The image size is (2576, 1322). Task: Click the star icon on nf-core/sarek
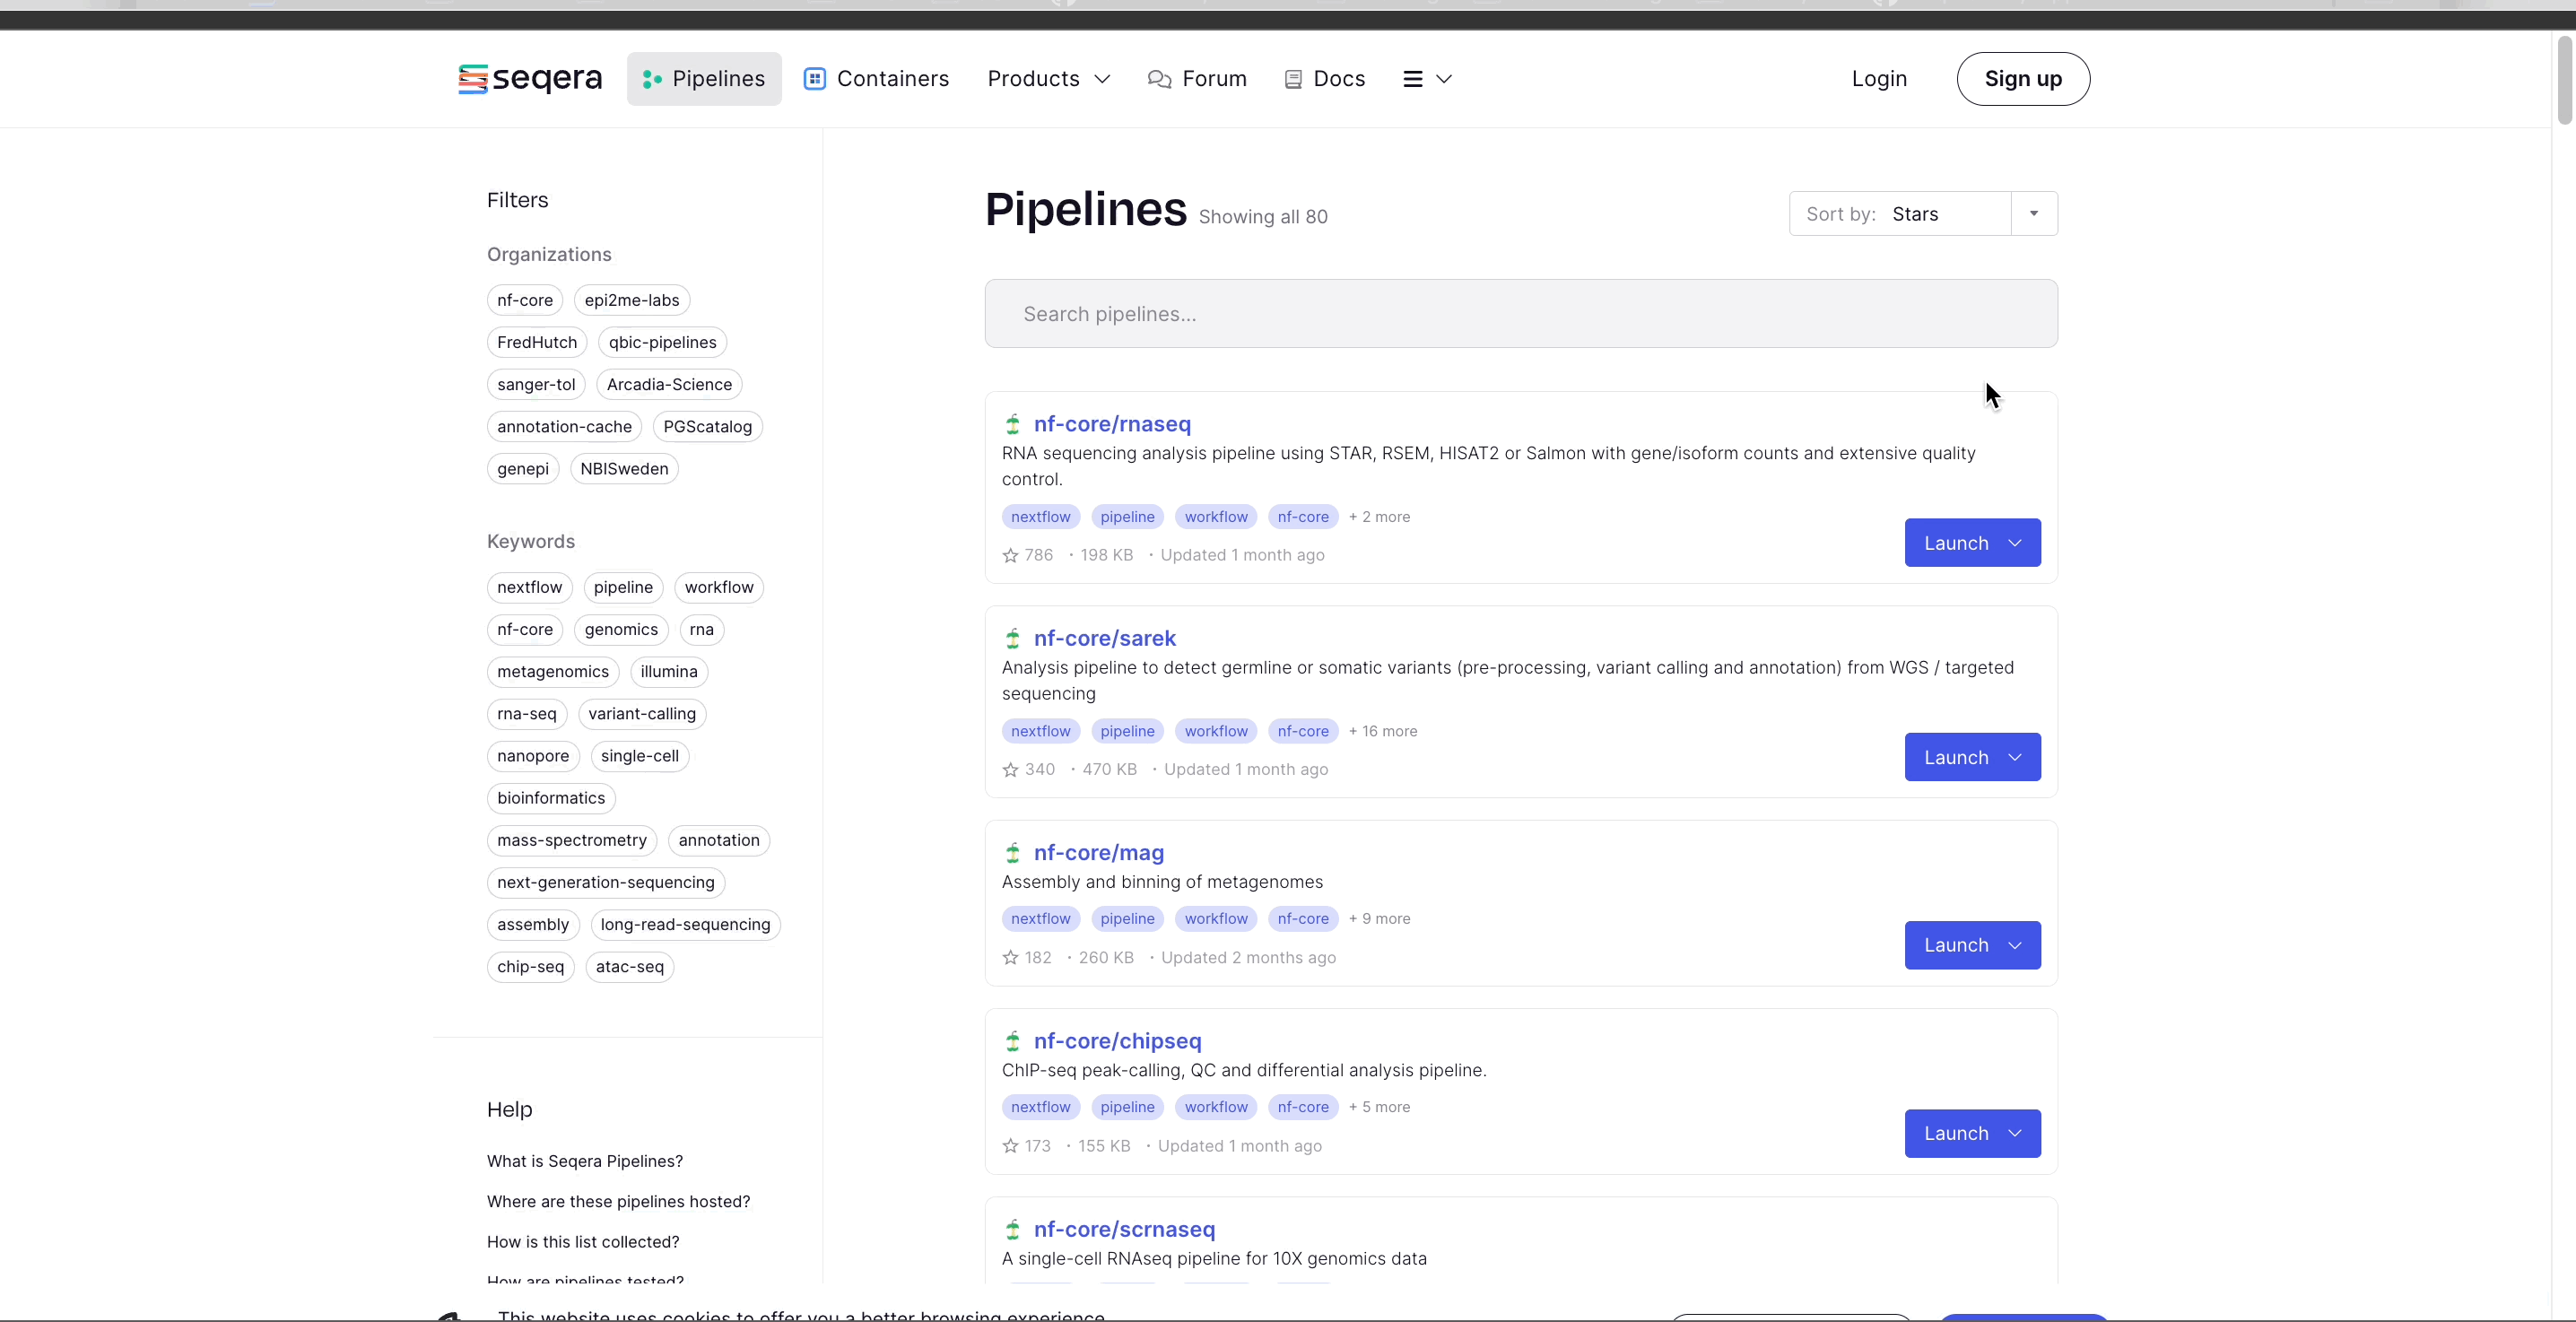click(1010, 769)
